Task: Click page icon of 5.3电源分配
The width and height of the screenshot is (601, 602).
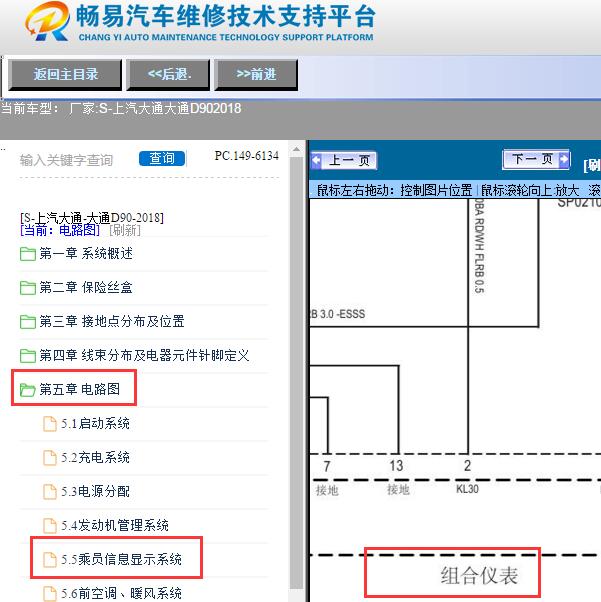Action: coord(50,492)
